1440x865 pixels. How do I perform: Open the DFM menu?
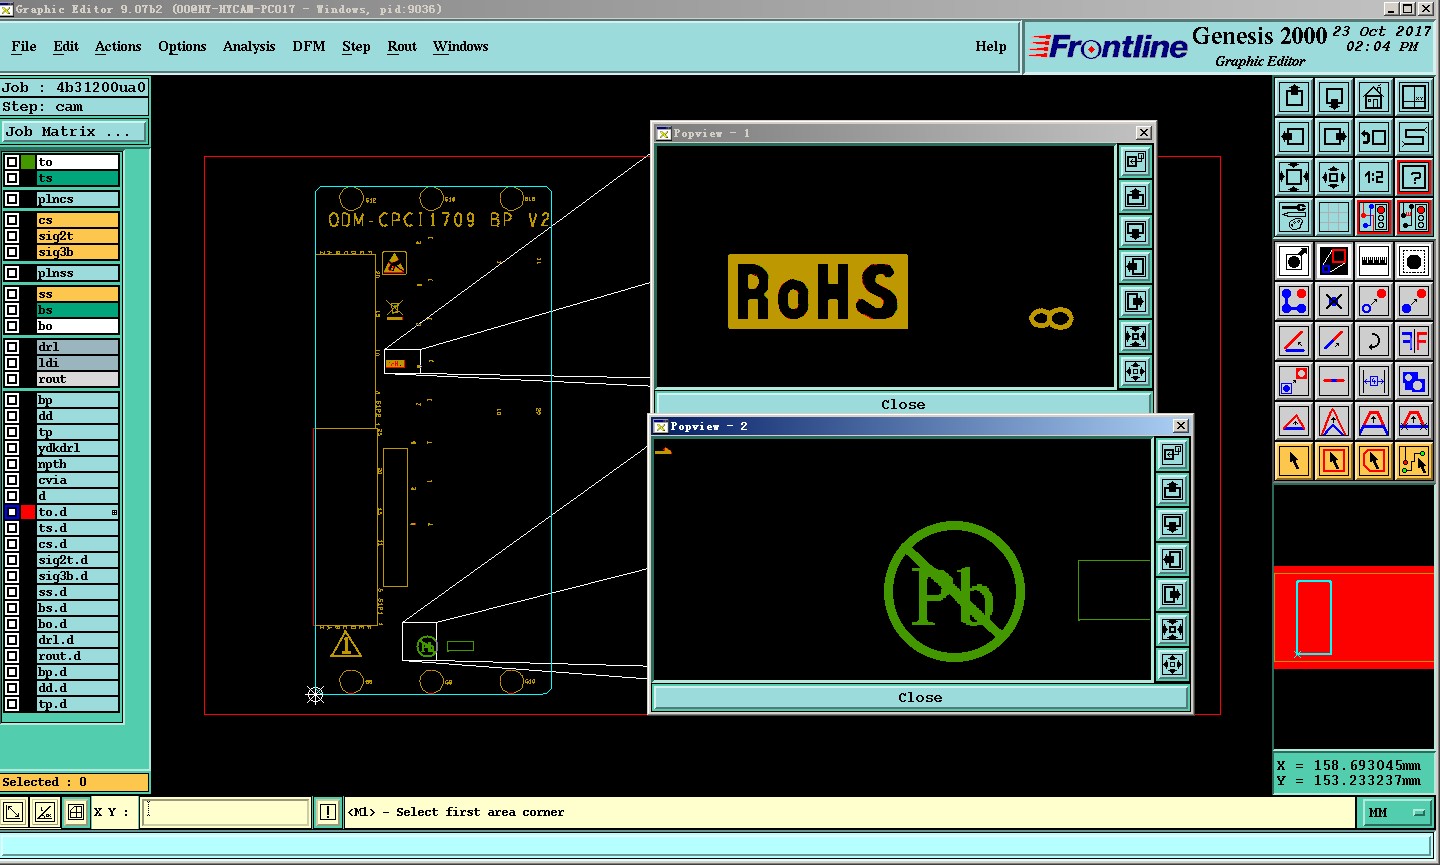click(x=309, y=46)
